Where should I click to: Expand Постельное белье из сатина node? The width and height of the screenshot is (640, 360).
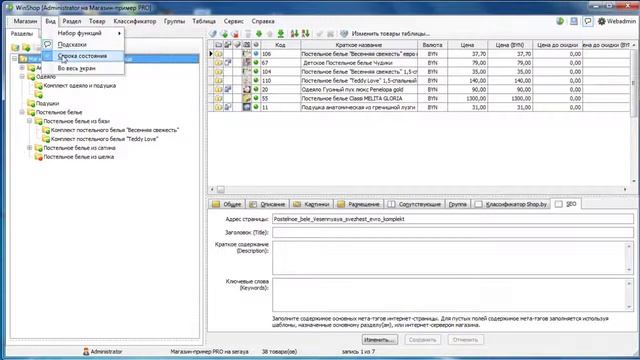pos(30,148)
